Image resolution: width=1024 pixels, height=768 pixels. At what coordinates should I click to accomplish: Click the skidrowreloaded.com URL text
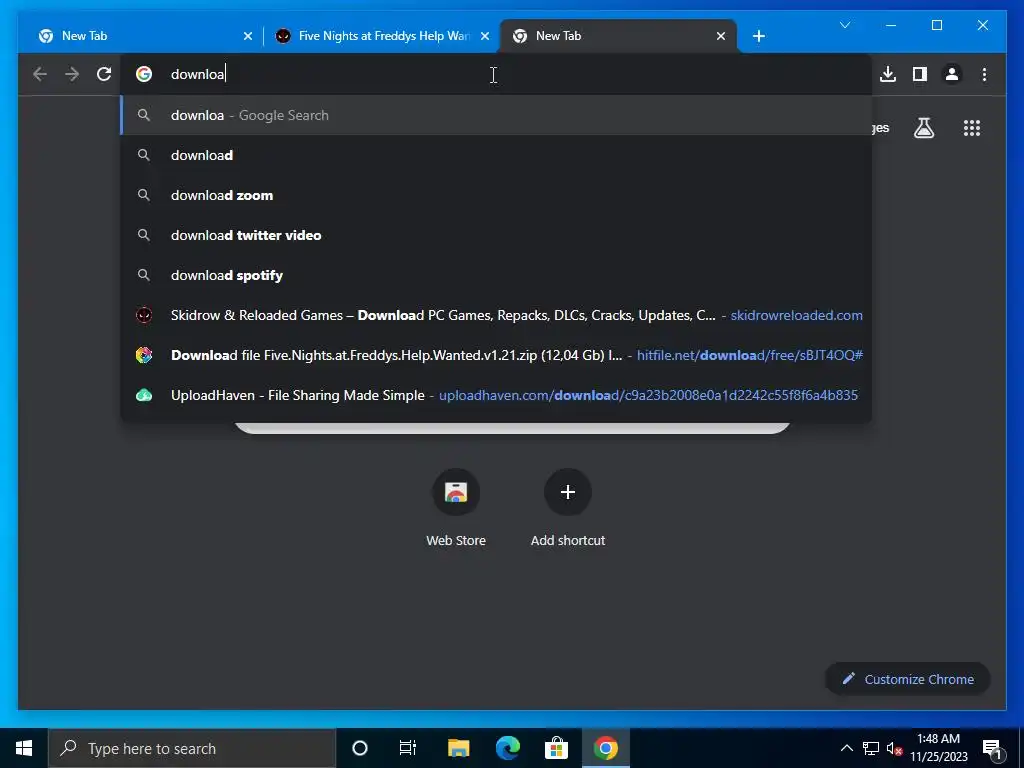coord(796,315)
